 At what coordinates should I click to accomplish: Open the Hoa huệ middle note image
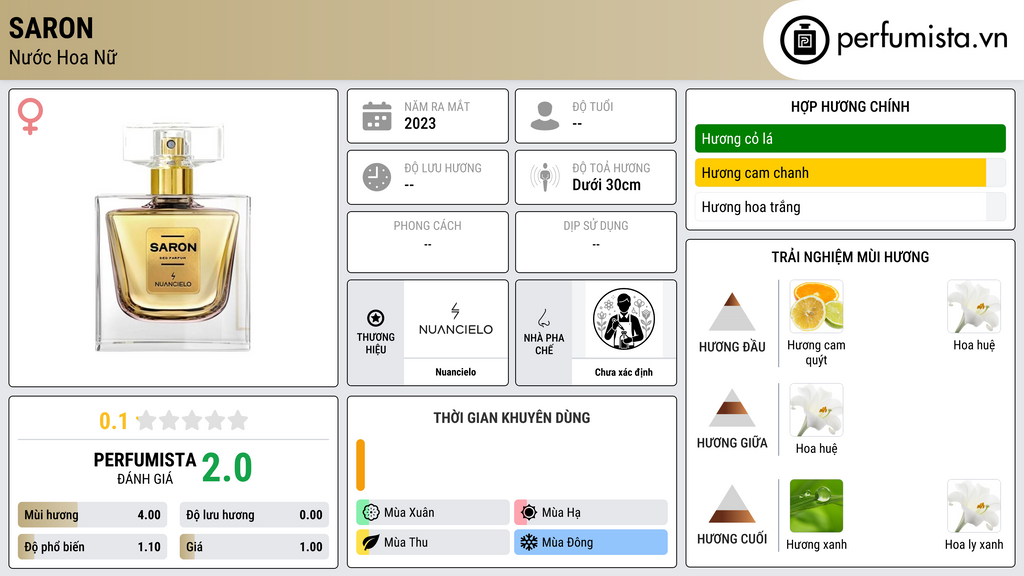pos(816,410)
